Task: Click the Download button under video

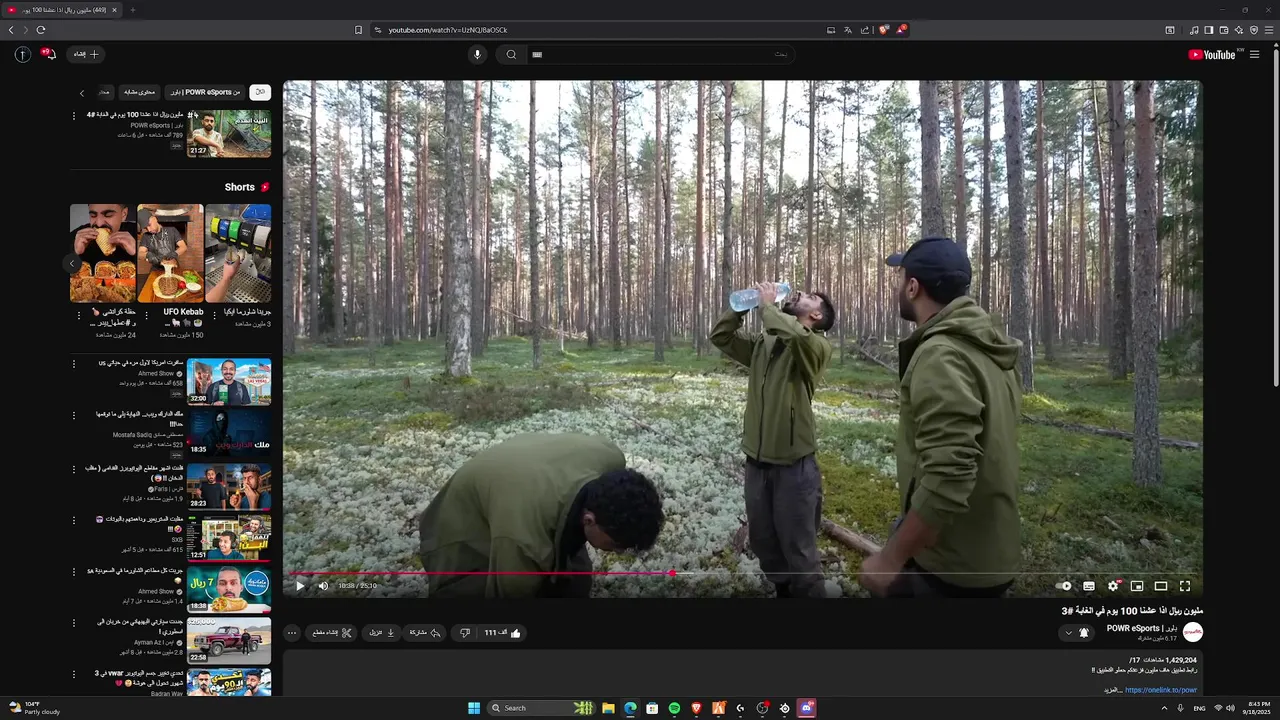Action: (x=382, y=633)
